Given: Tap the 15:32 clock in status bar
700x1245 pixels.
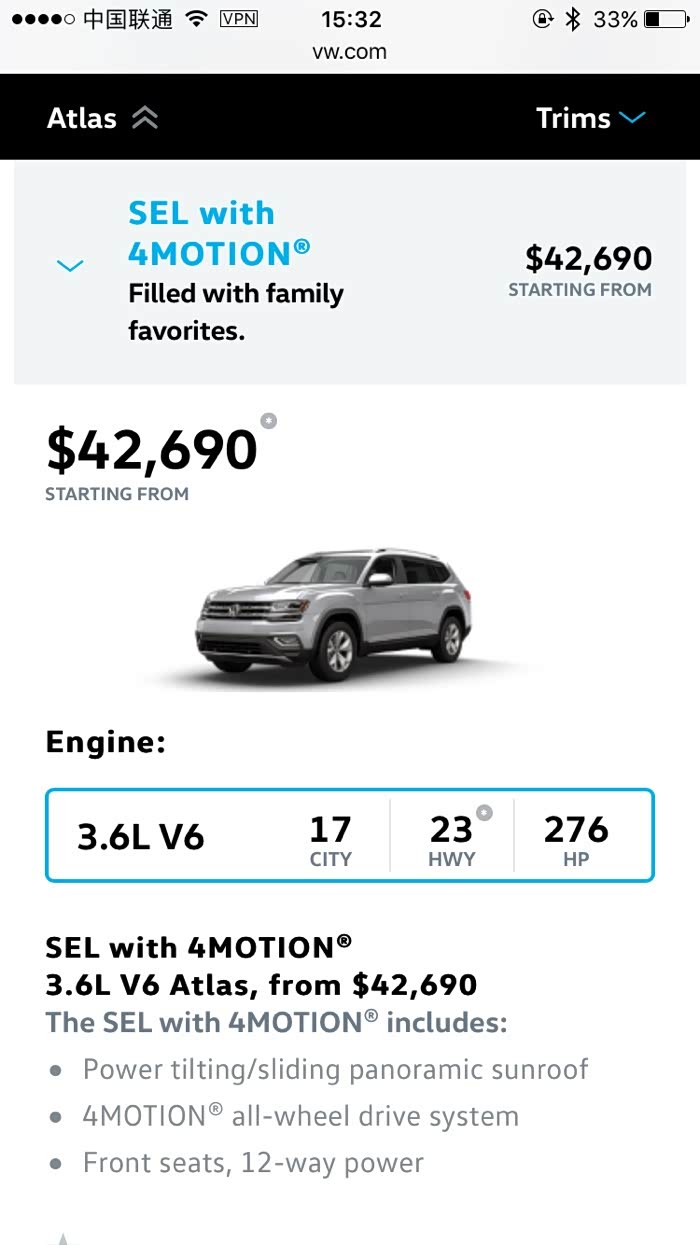Looking at the screenshot, I should click(351, 19).
